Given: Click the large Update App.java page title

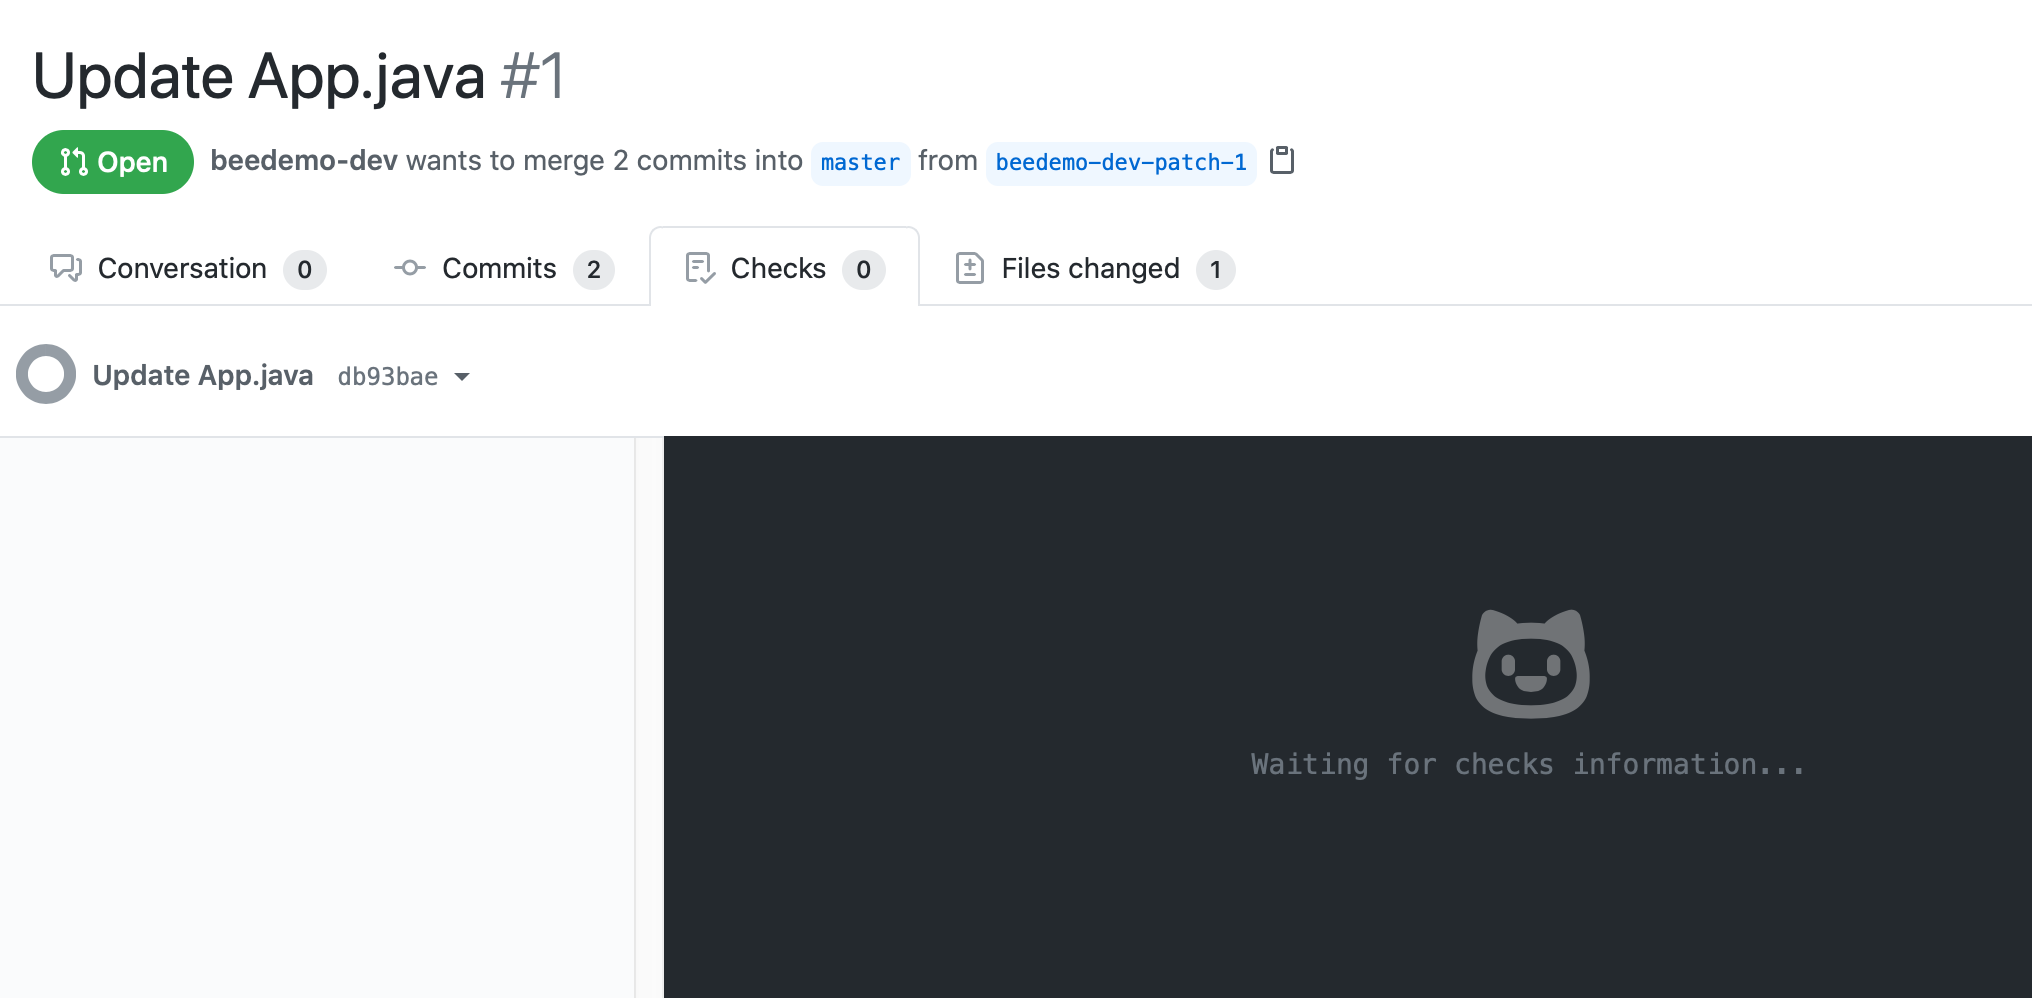Looking at the screenshot, I should [258, 77].
